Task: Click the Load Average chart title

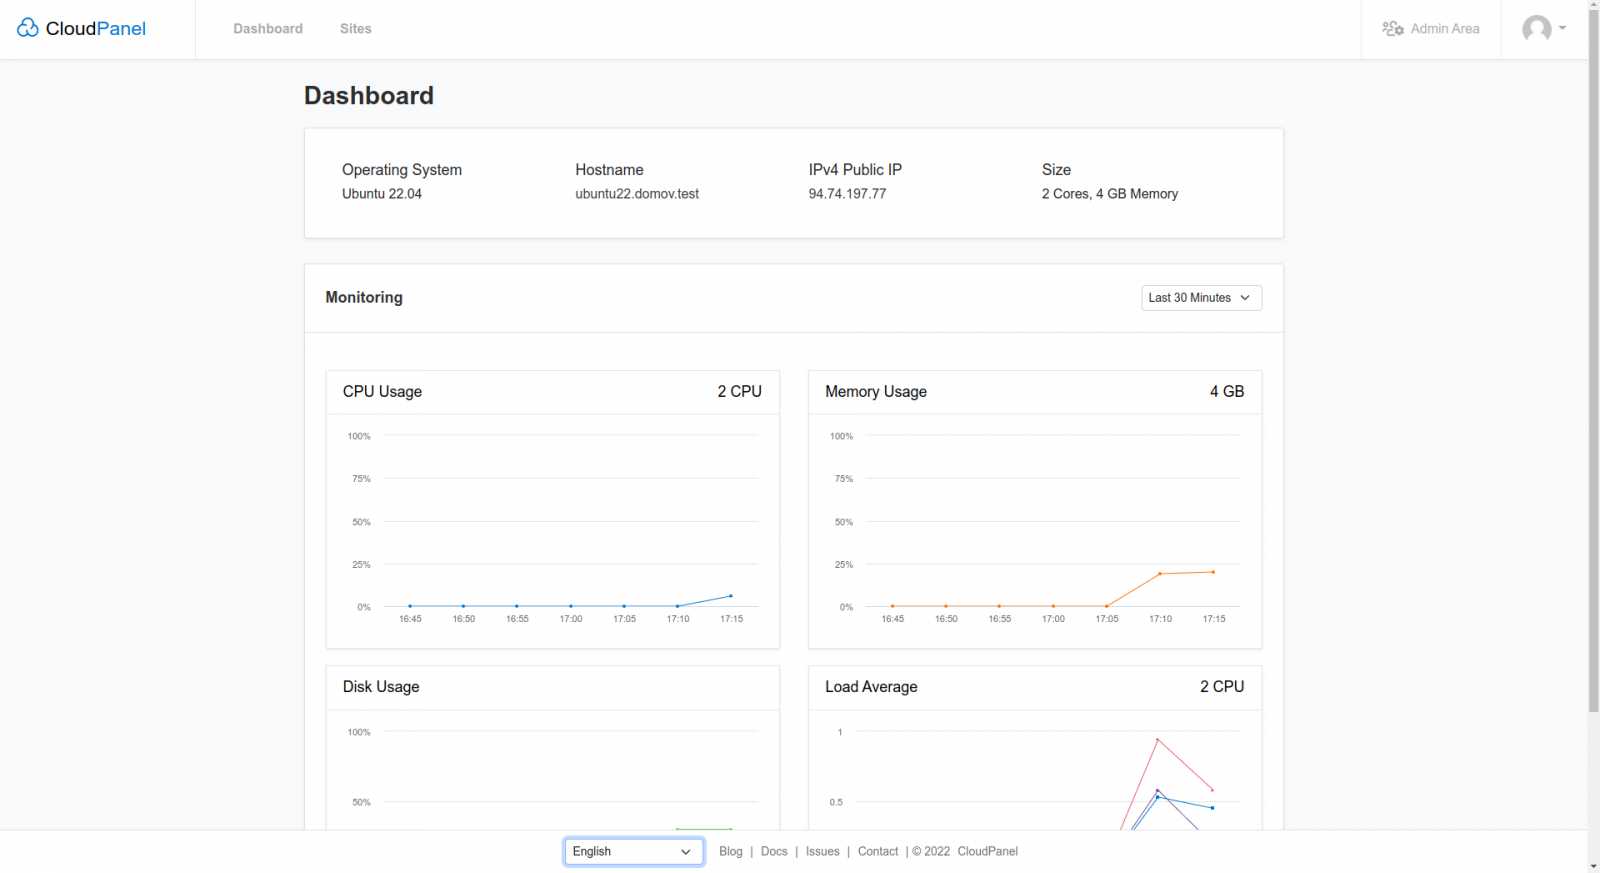Action: click(871, 687)
